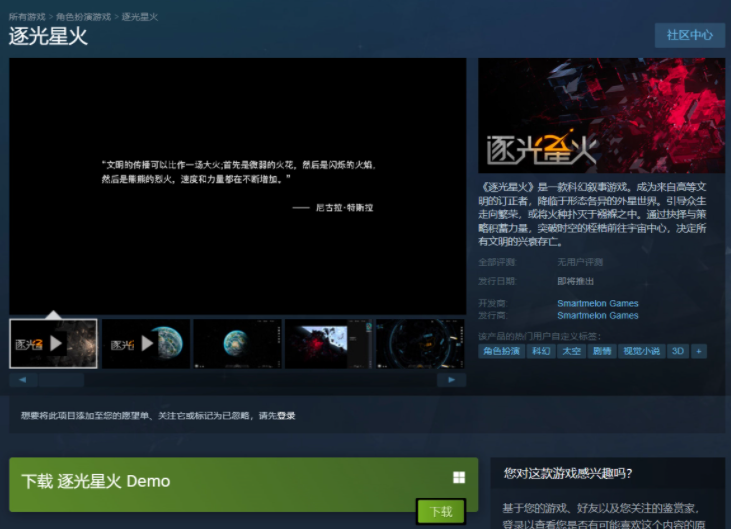731x529 pixels.
Task: Select the 太空 tag
Action: tap(570, 351)
